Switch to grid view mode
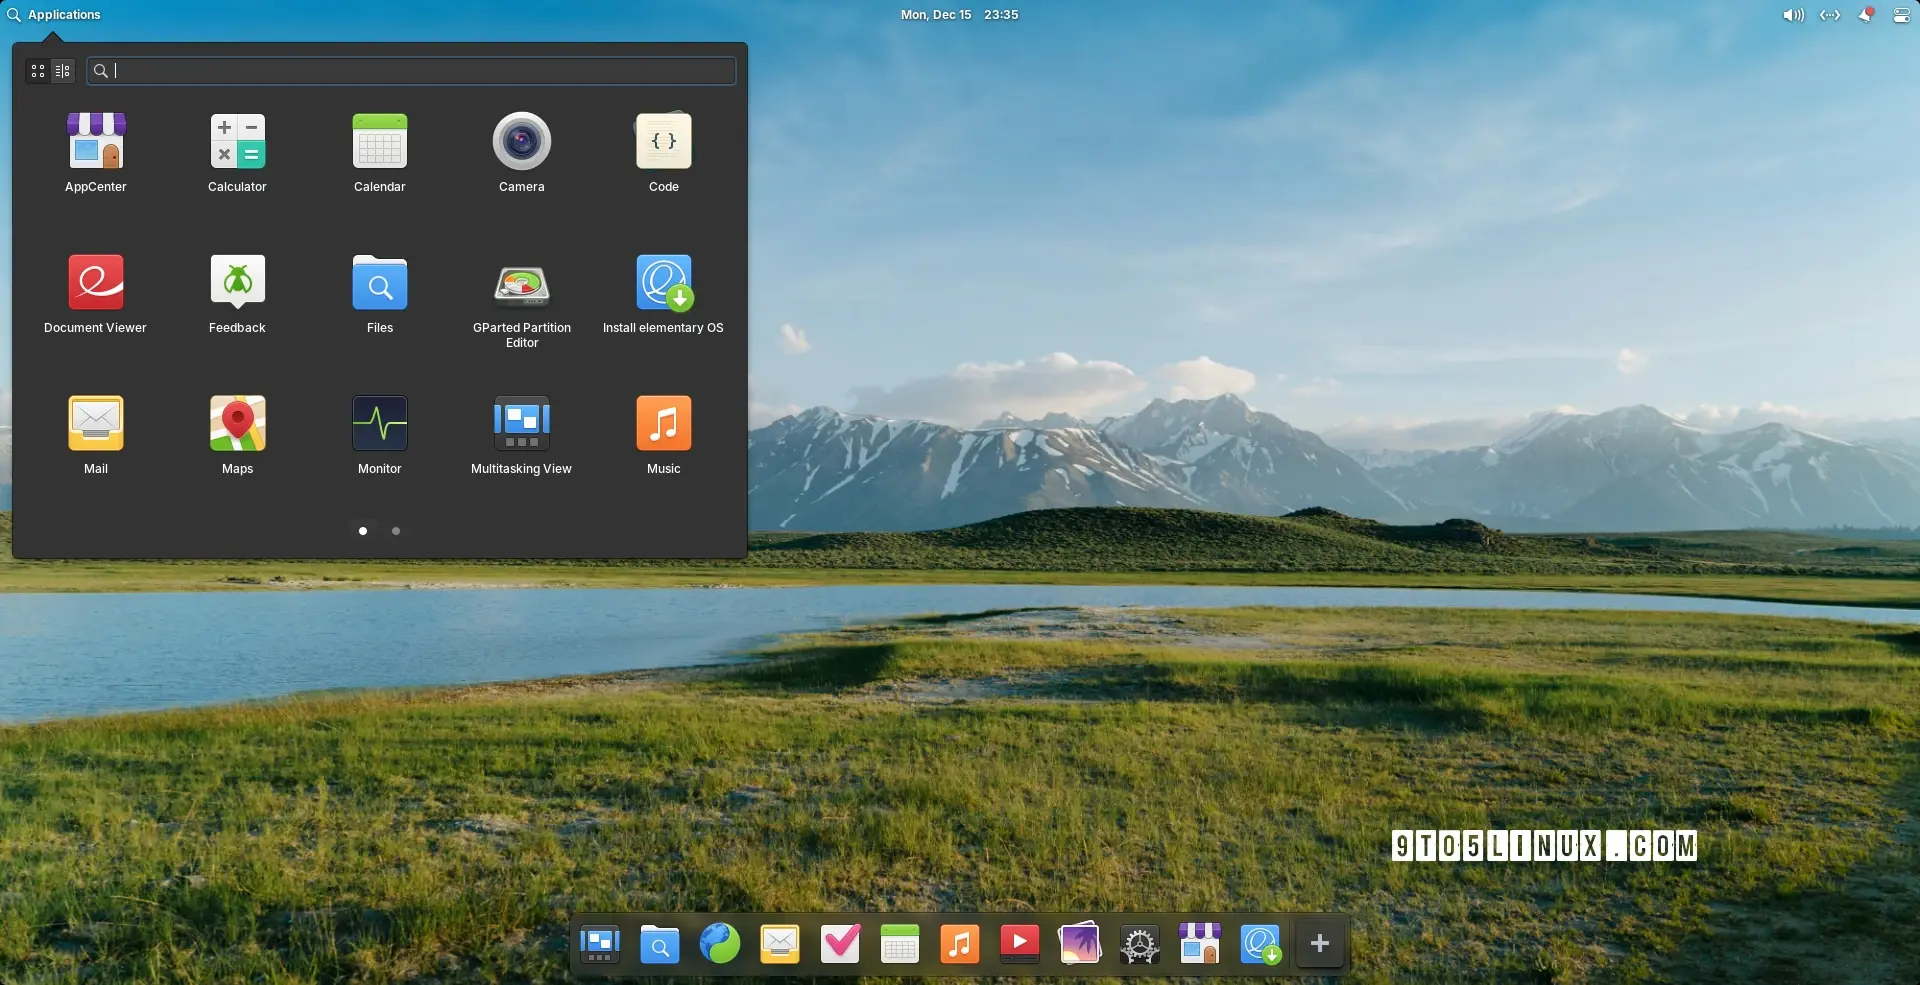Image resolution: width=1920 pixels, height=985 pixels. pyautogui.click(x=38, y=71)
